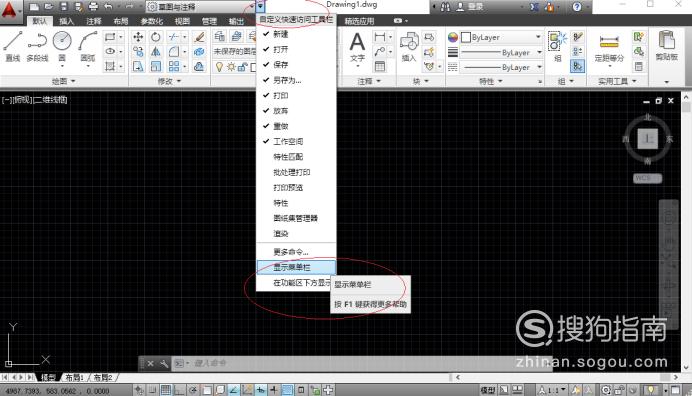Click the Group (组) icon
692x396 pixels.
557,46
